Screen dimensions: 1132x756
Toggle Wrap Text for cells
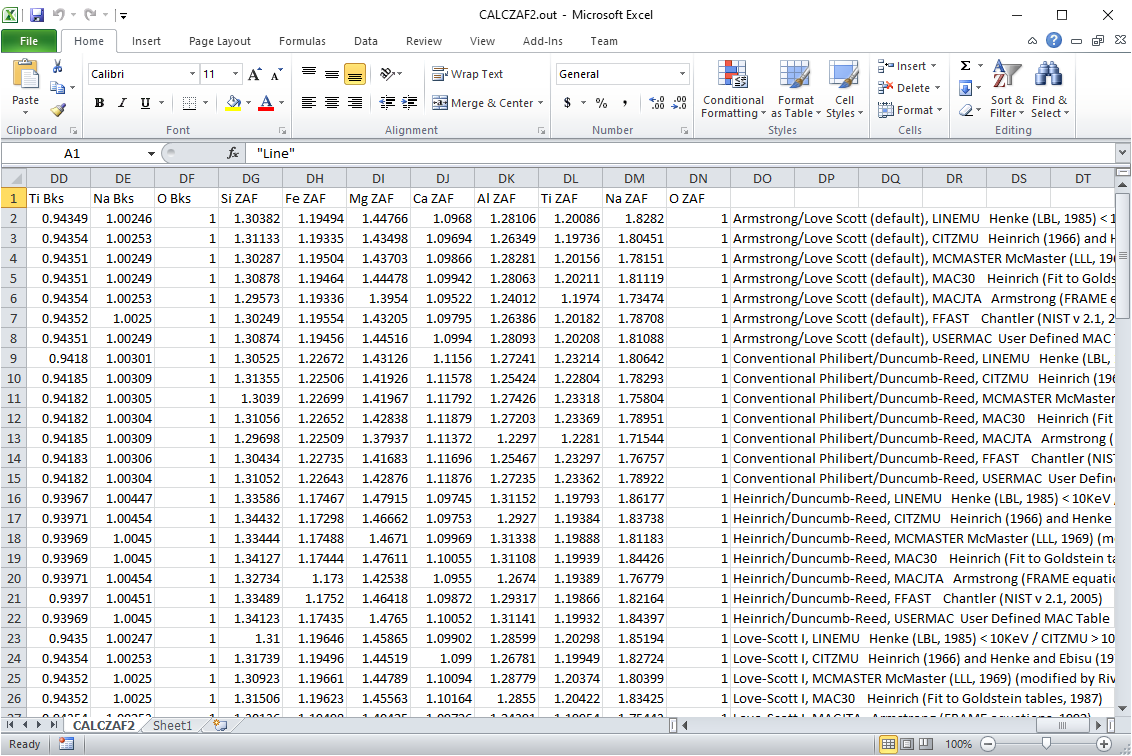[x=468, y=74]
